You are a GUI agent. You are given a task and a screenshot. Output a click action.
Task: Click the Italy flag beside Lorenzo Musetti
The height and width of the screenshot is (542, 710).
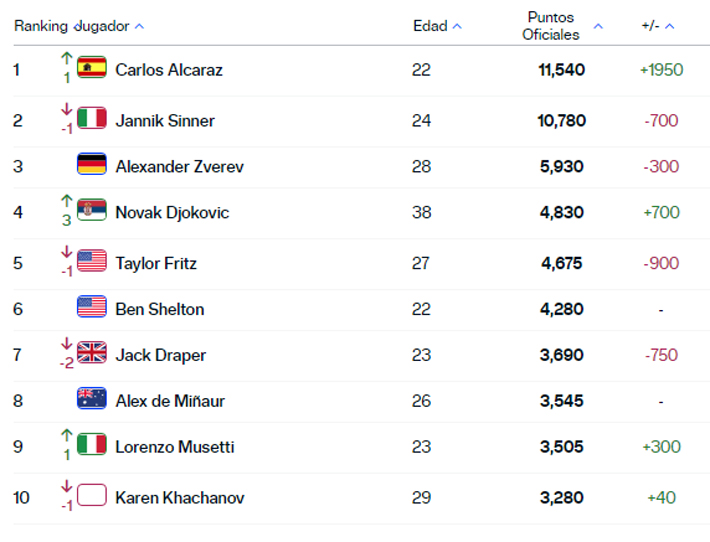click(x=92, y=445)
